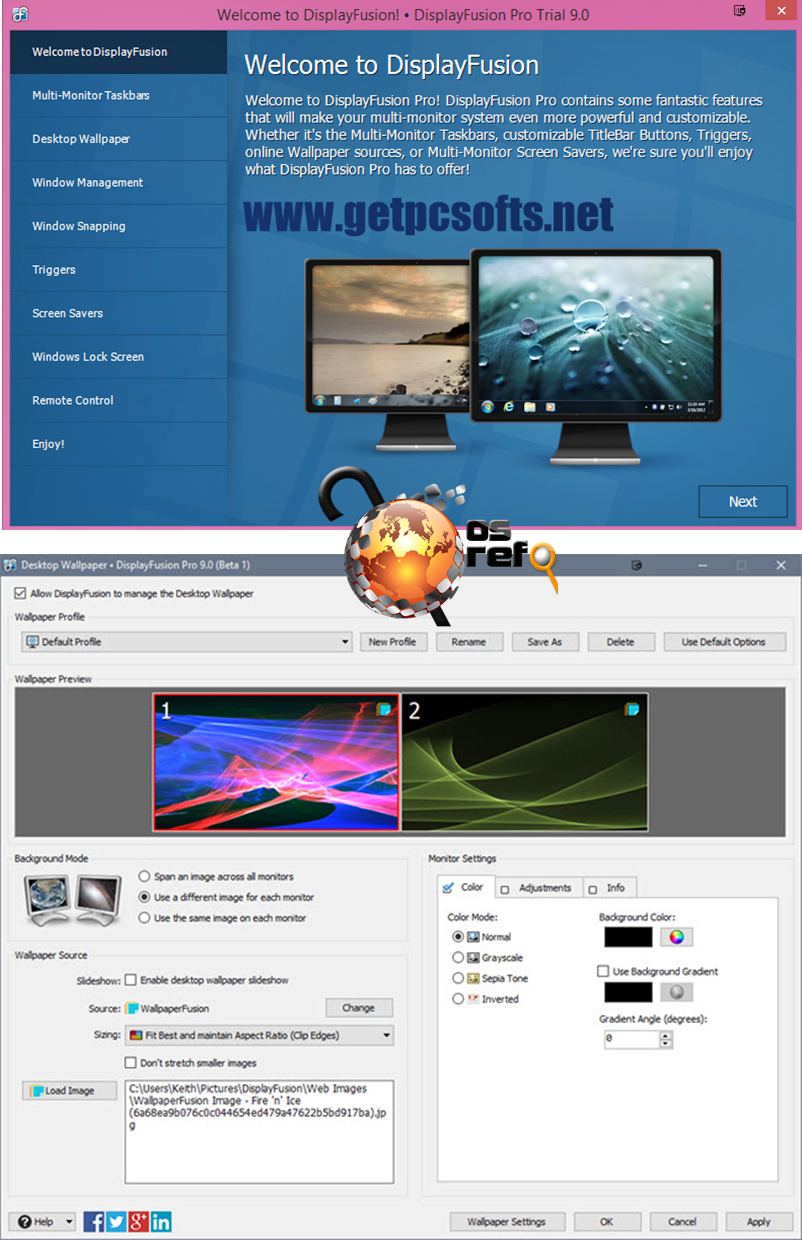Enable desktop wallpaper slideshow checkbox
Viewport: 802px width, 1240px height.
[131, 980]
